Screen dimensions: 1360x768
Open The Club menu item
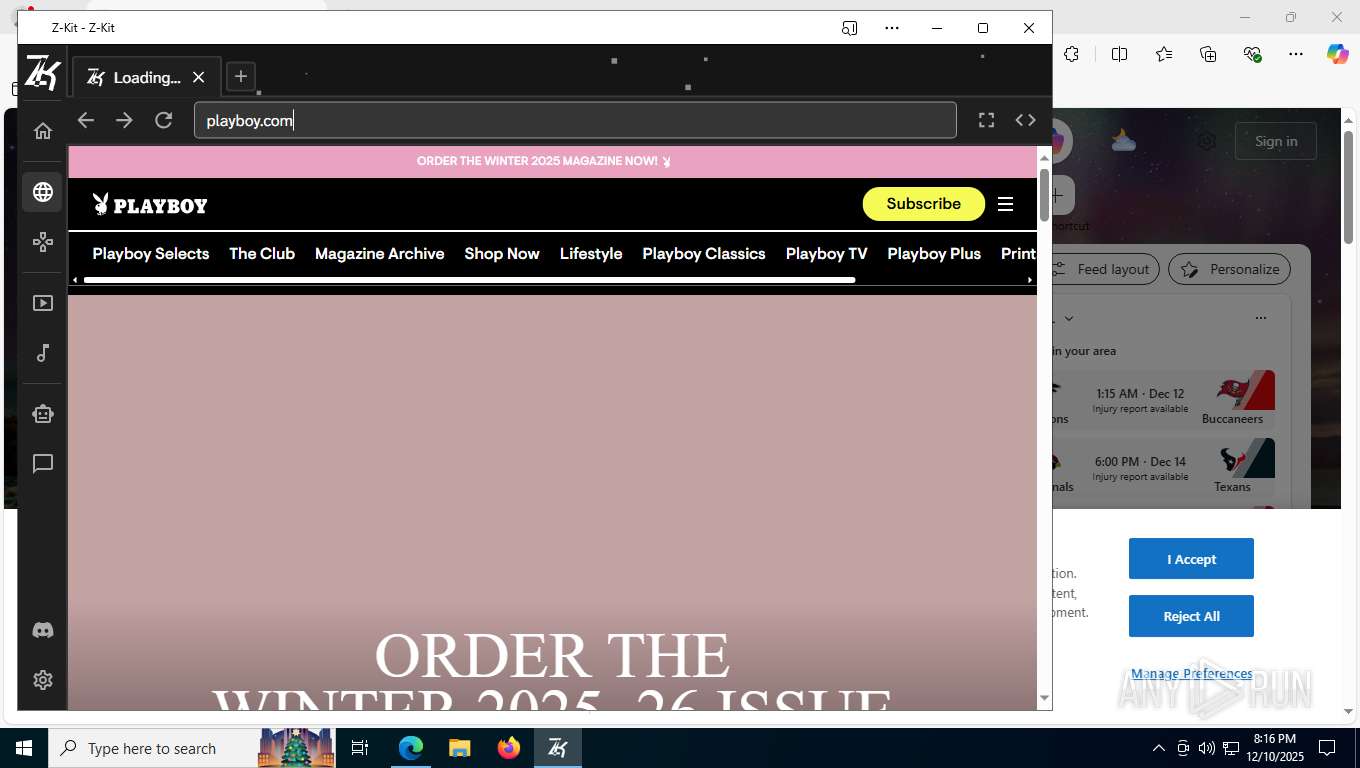coord(262,254)
